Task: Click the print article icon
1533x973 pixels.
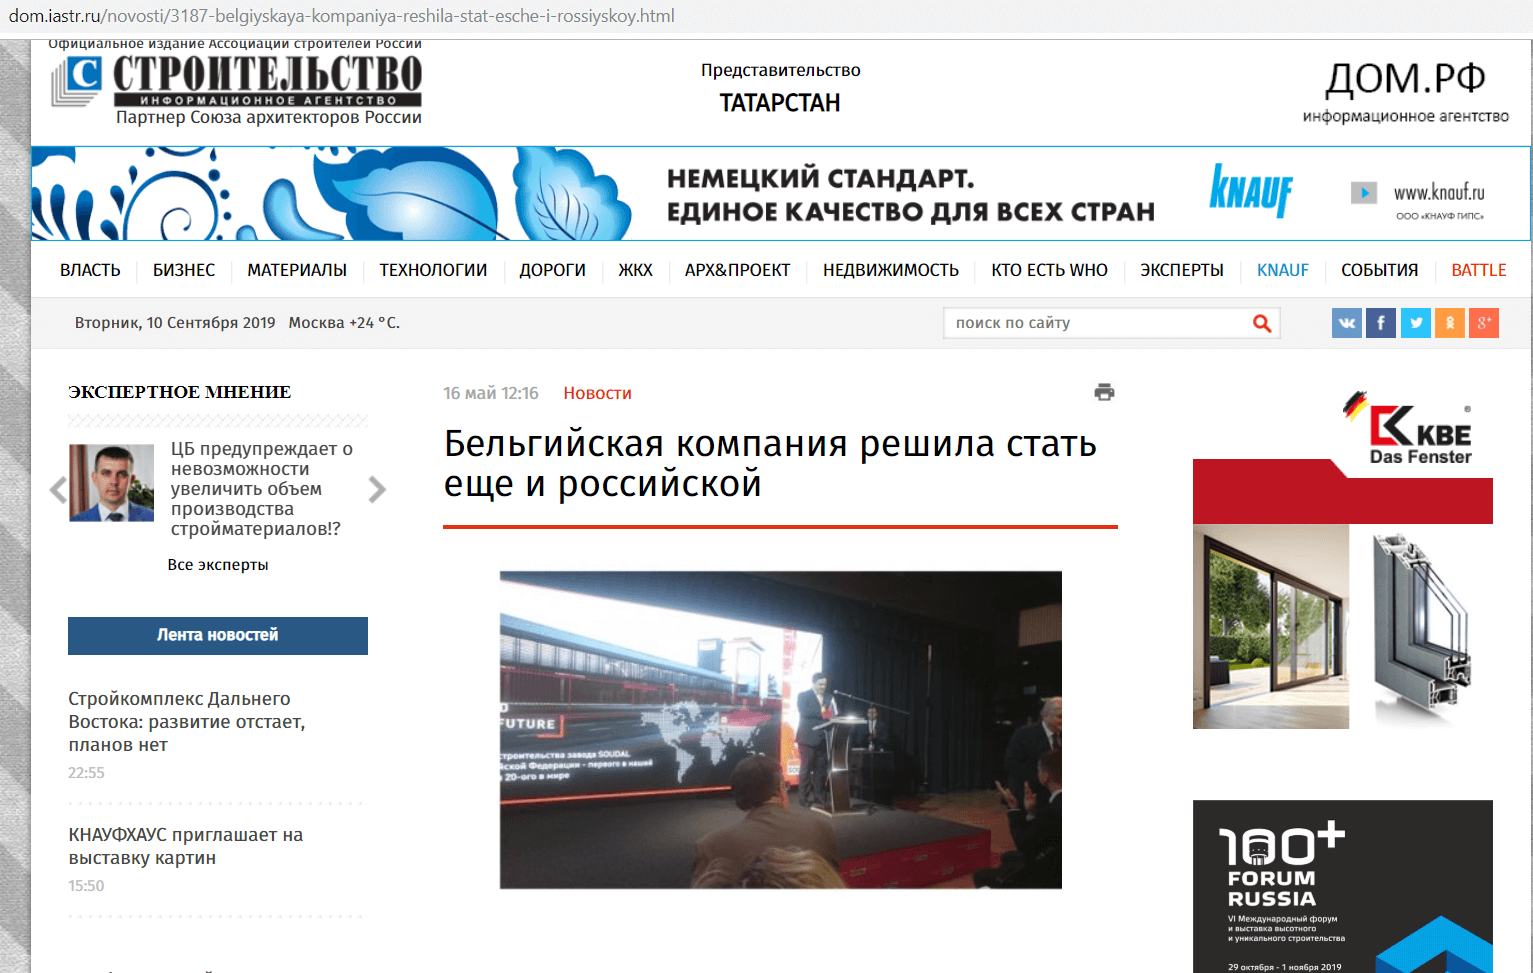Action: pyautogui.click(x=1104, y=392)
